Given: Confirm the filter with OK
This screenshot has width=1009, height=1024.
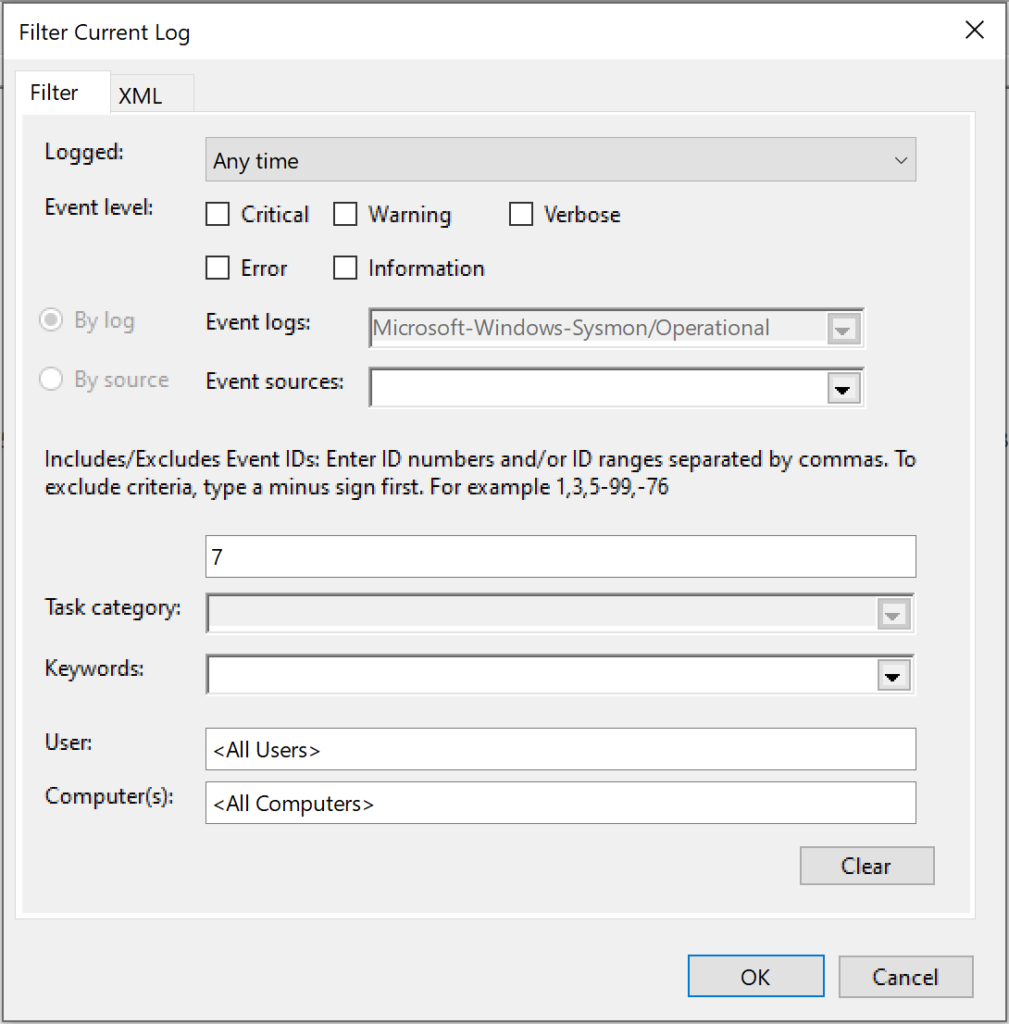Looking at the screenshot, I should coord(755,977).
